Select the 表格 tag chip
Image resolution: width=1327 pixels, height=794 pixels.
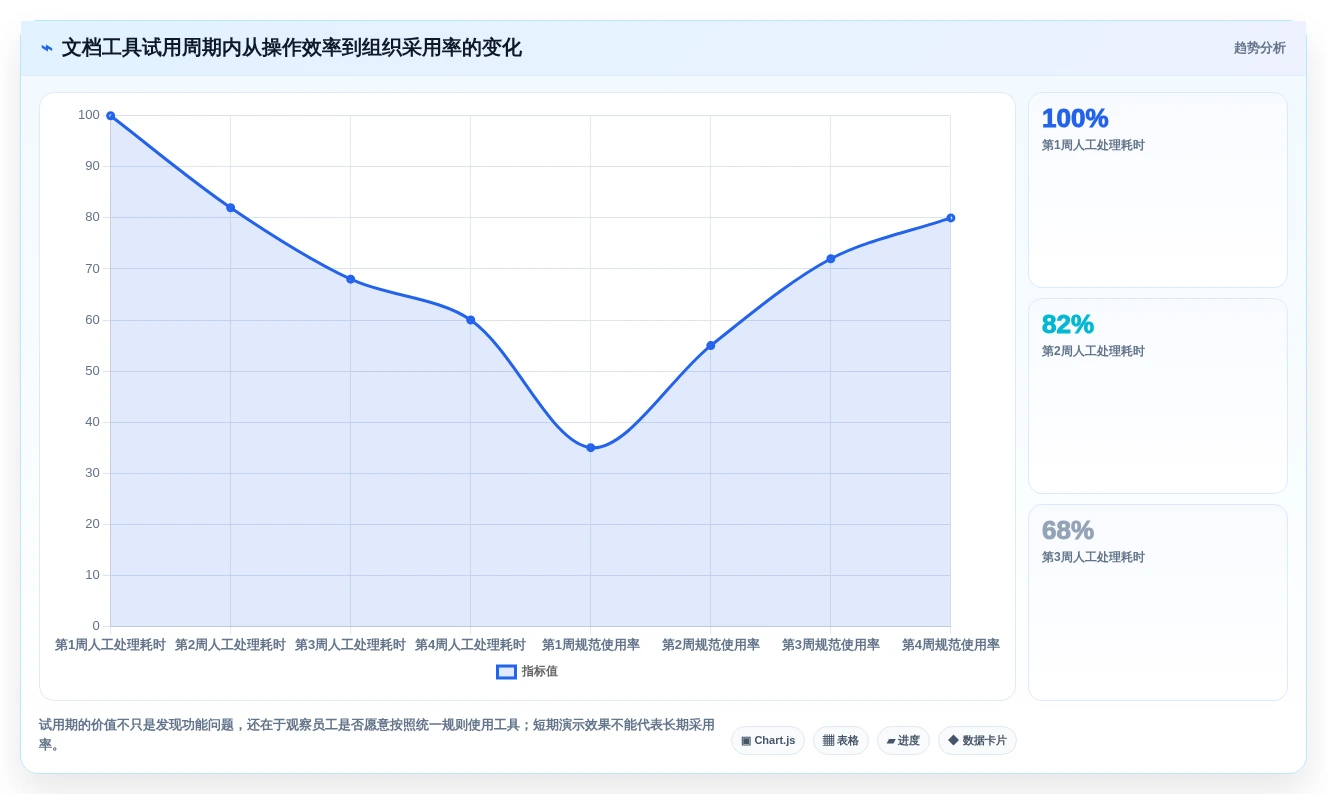pos(841,740)
